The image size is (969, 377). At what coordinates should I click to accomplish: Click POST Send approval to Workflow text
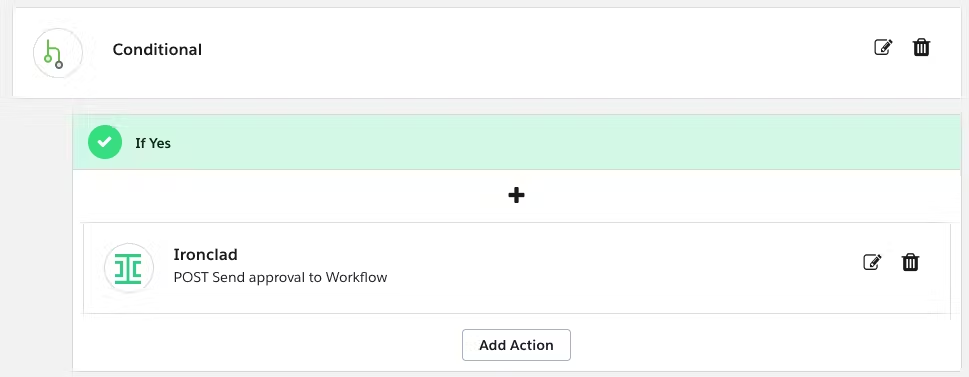(281, 277)
